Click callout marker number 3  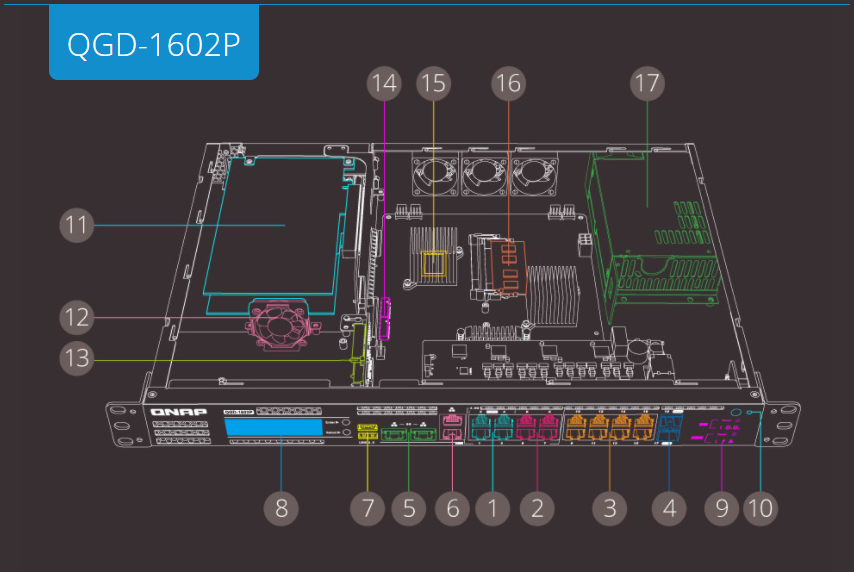(x=609, y=507)
